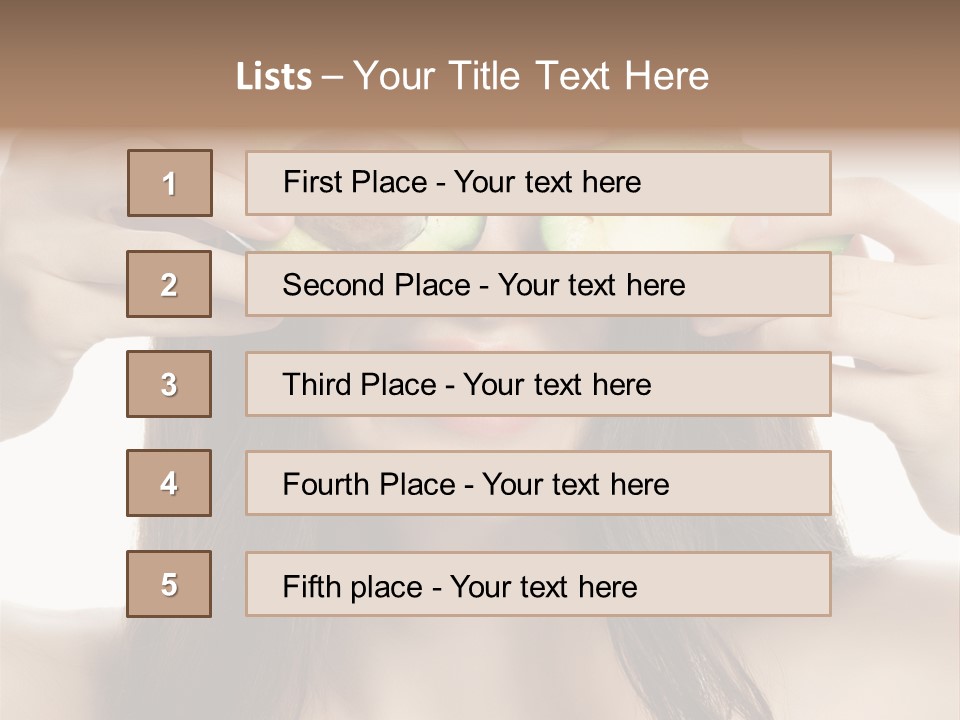The image size is (960, 720).
Task: Select the number 5 box
Action: pyautogui.click(x=169, y=584)
